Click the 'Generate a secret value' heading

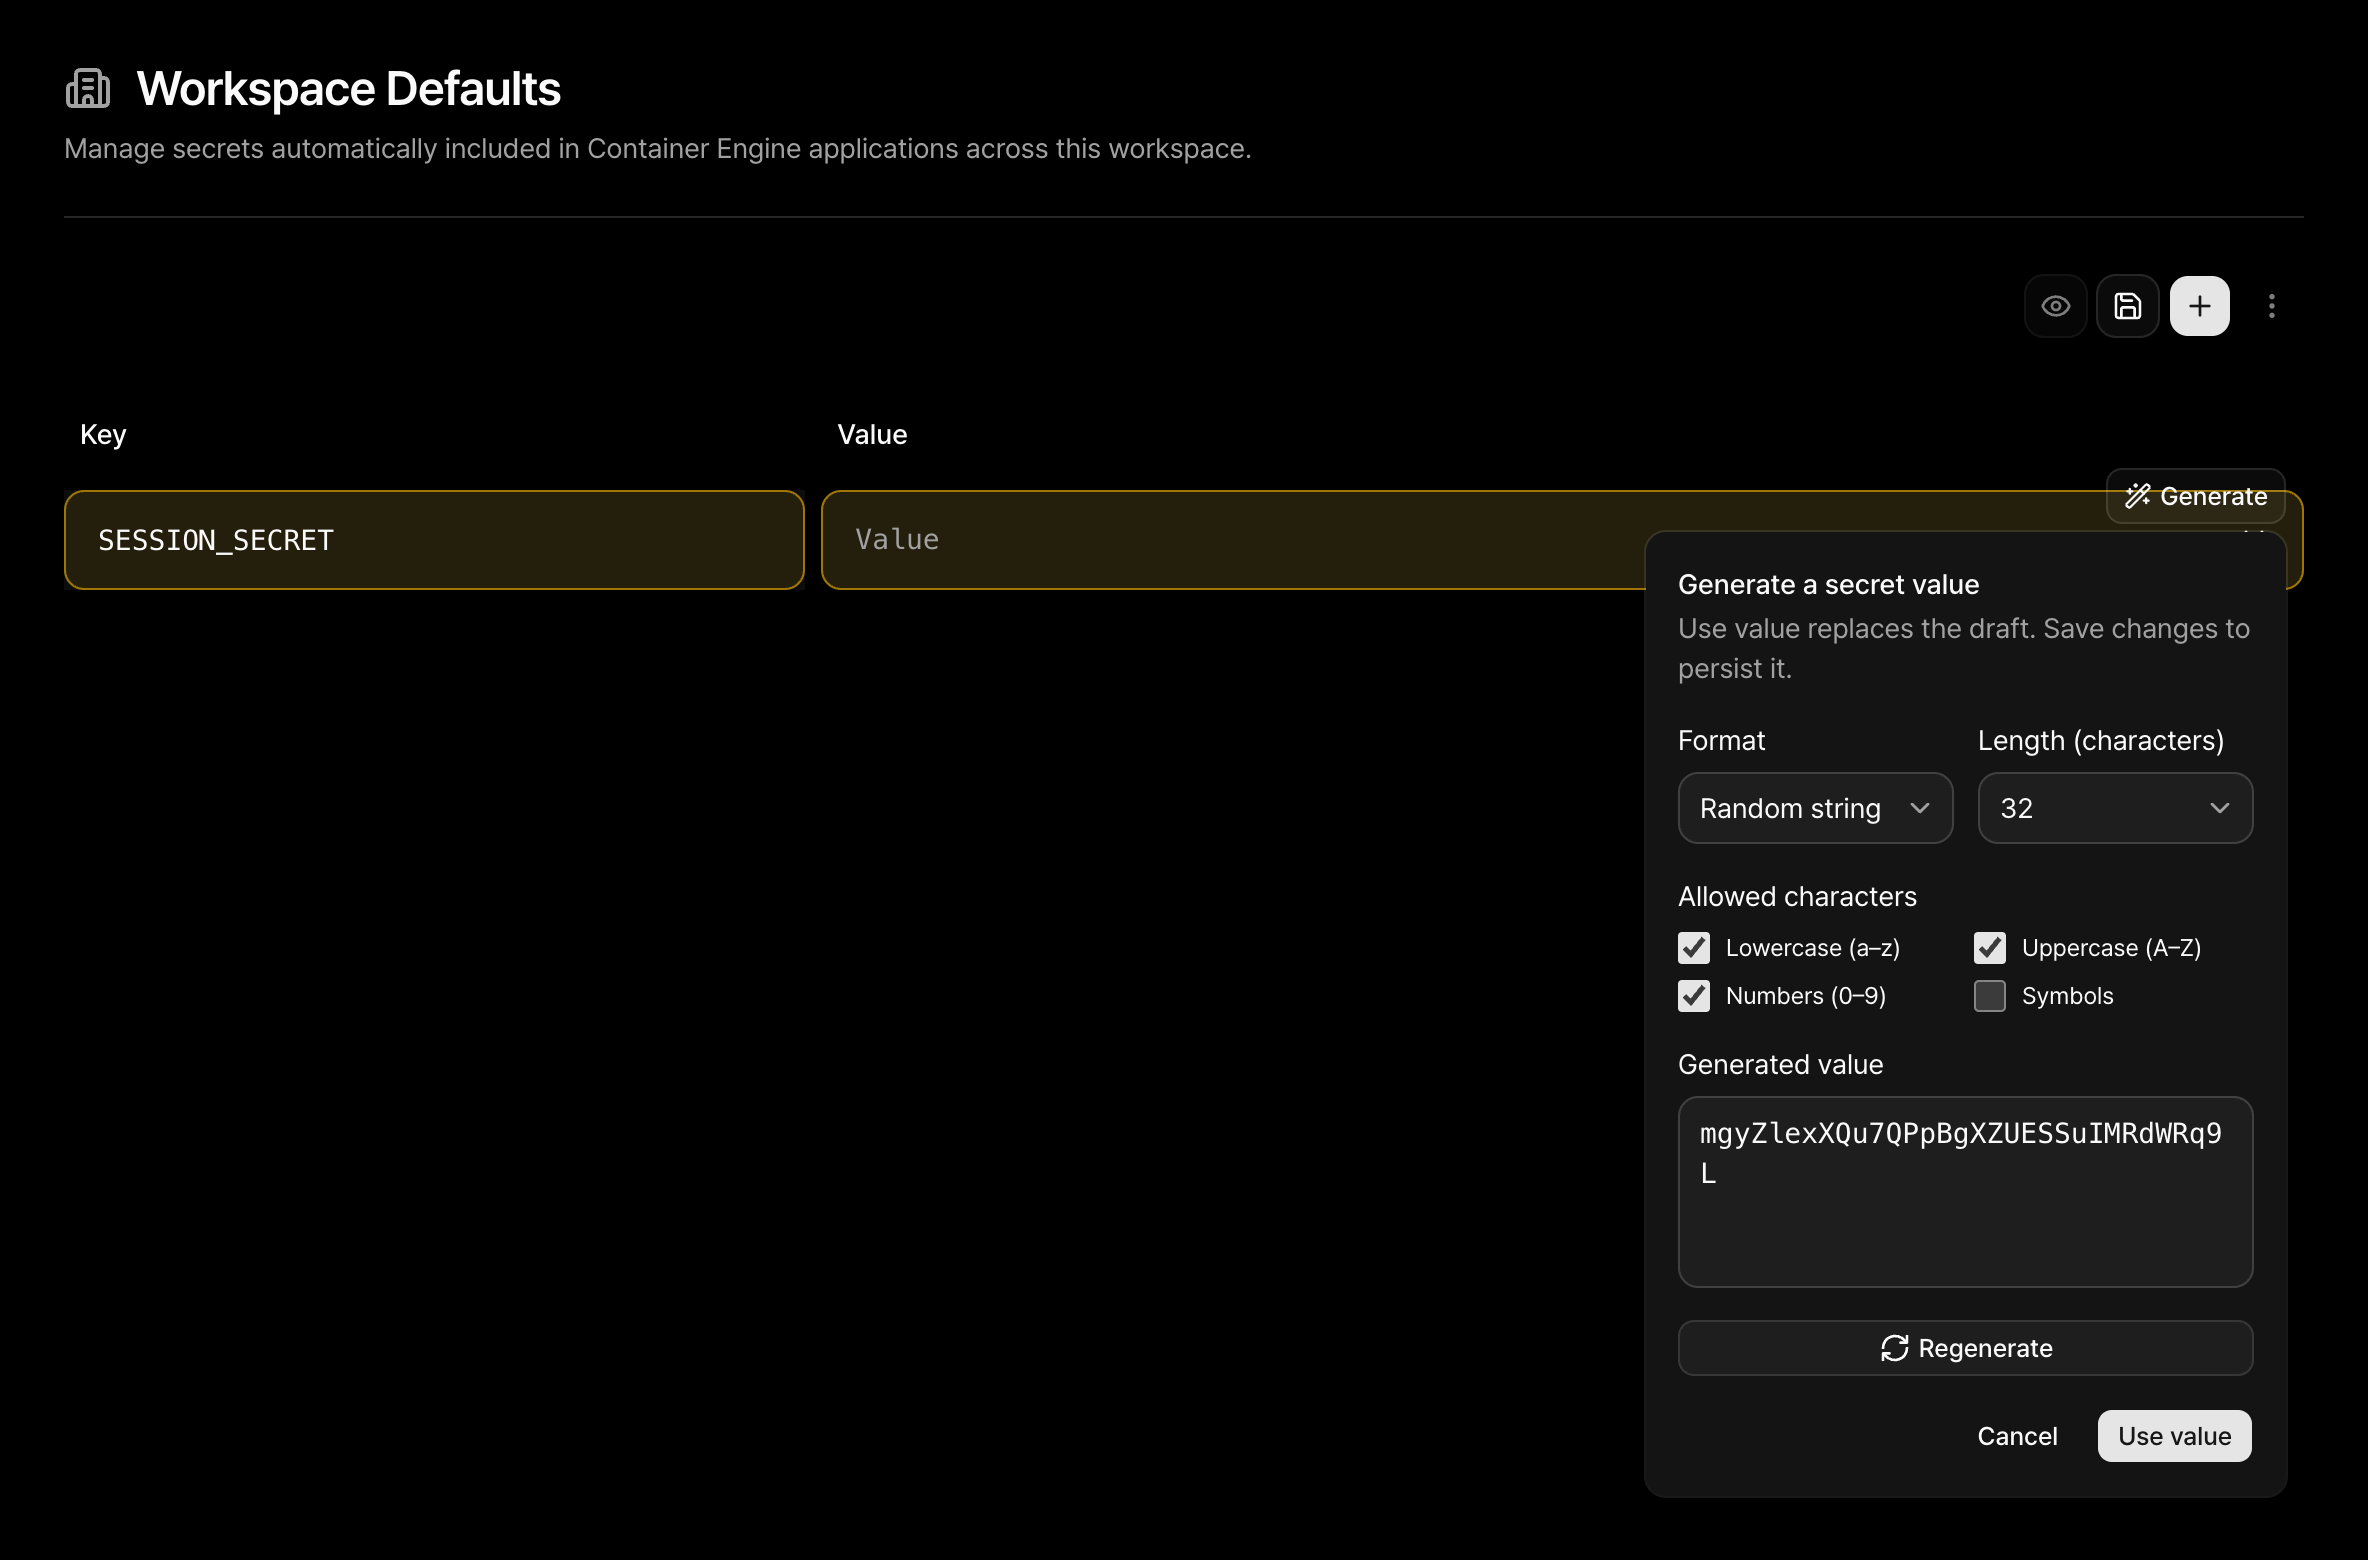click(1828, 585)
